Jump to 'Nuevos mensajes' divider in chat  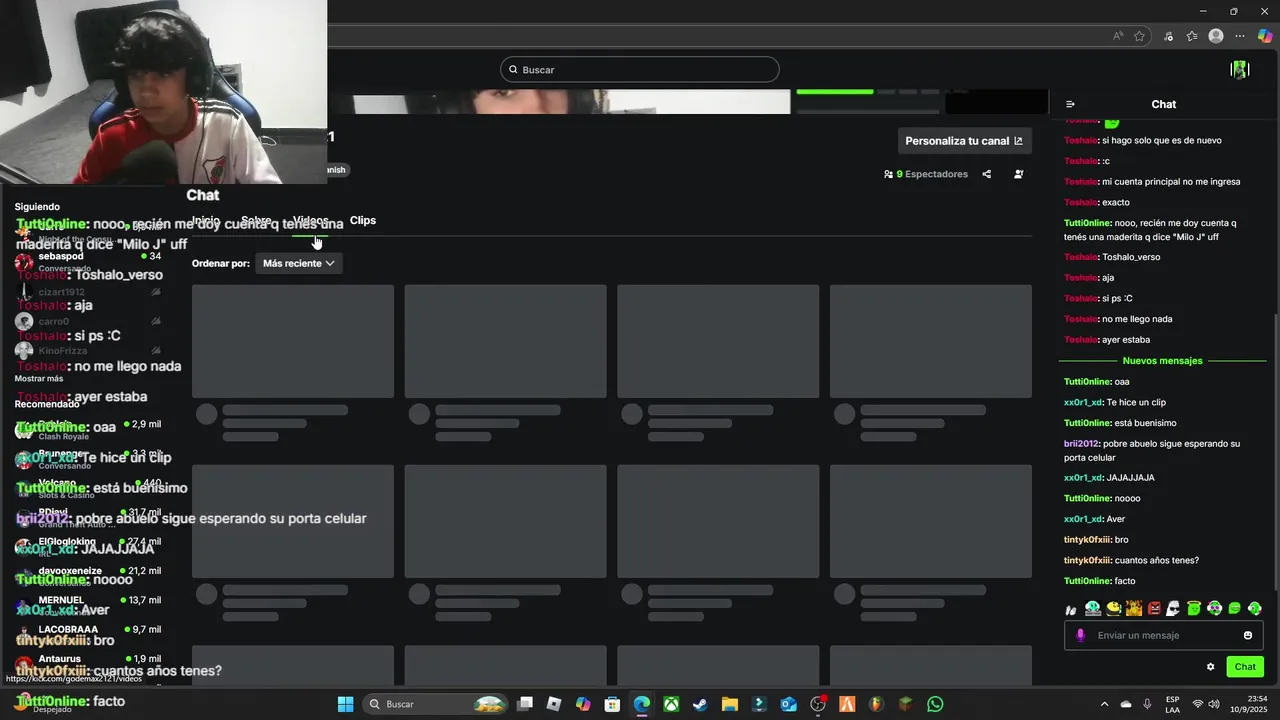pyautogui.click(x=1163, y=360)
